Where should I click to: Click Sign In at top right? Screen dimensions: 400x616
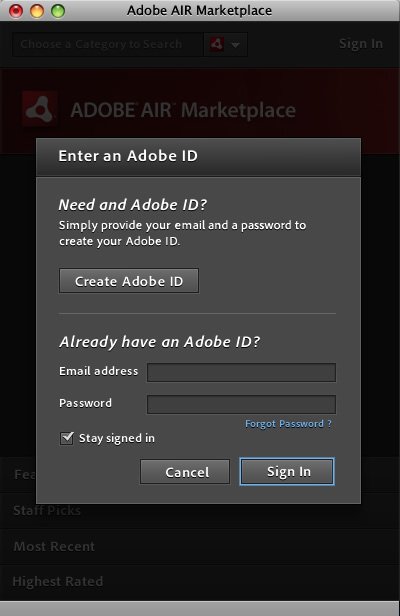361,44
